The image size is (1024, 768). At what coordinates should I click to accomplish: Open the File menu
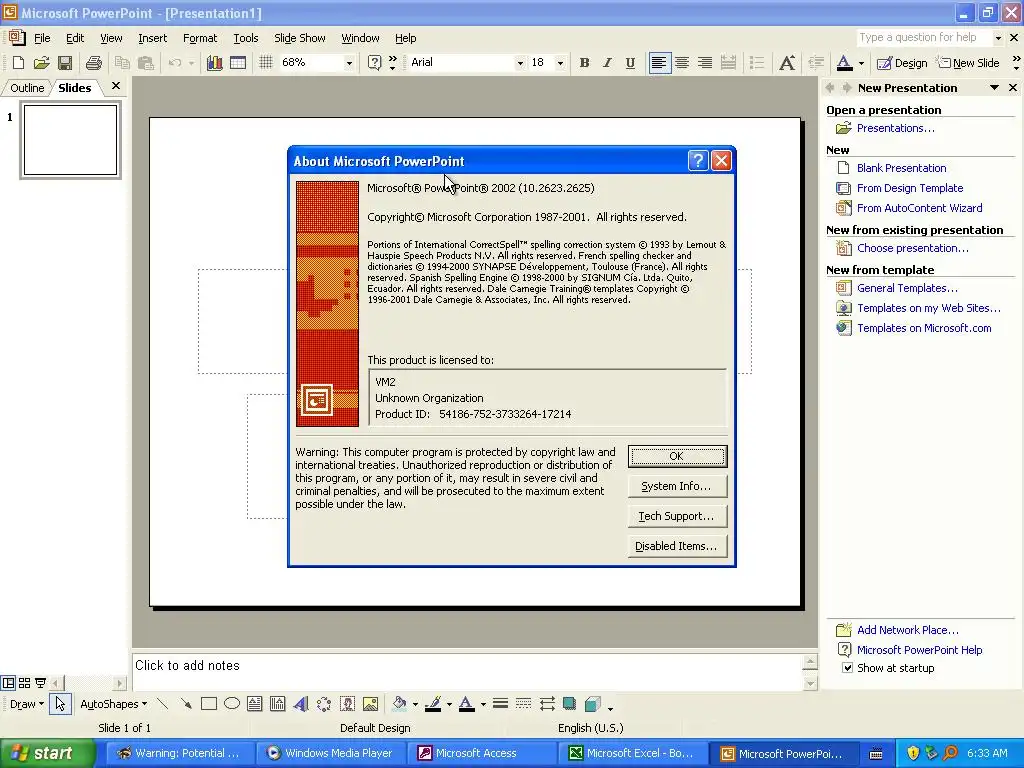tap(42, 38)
